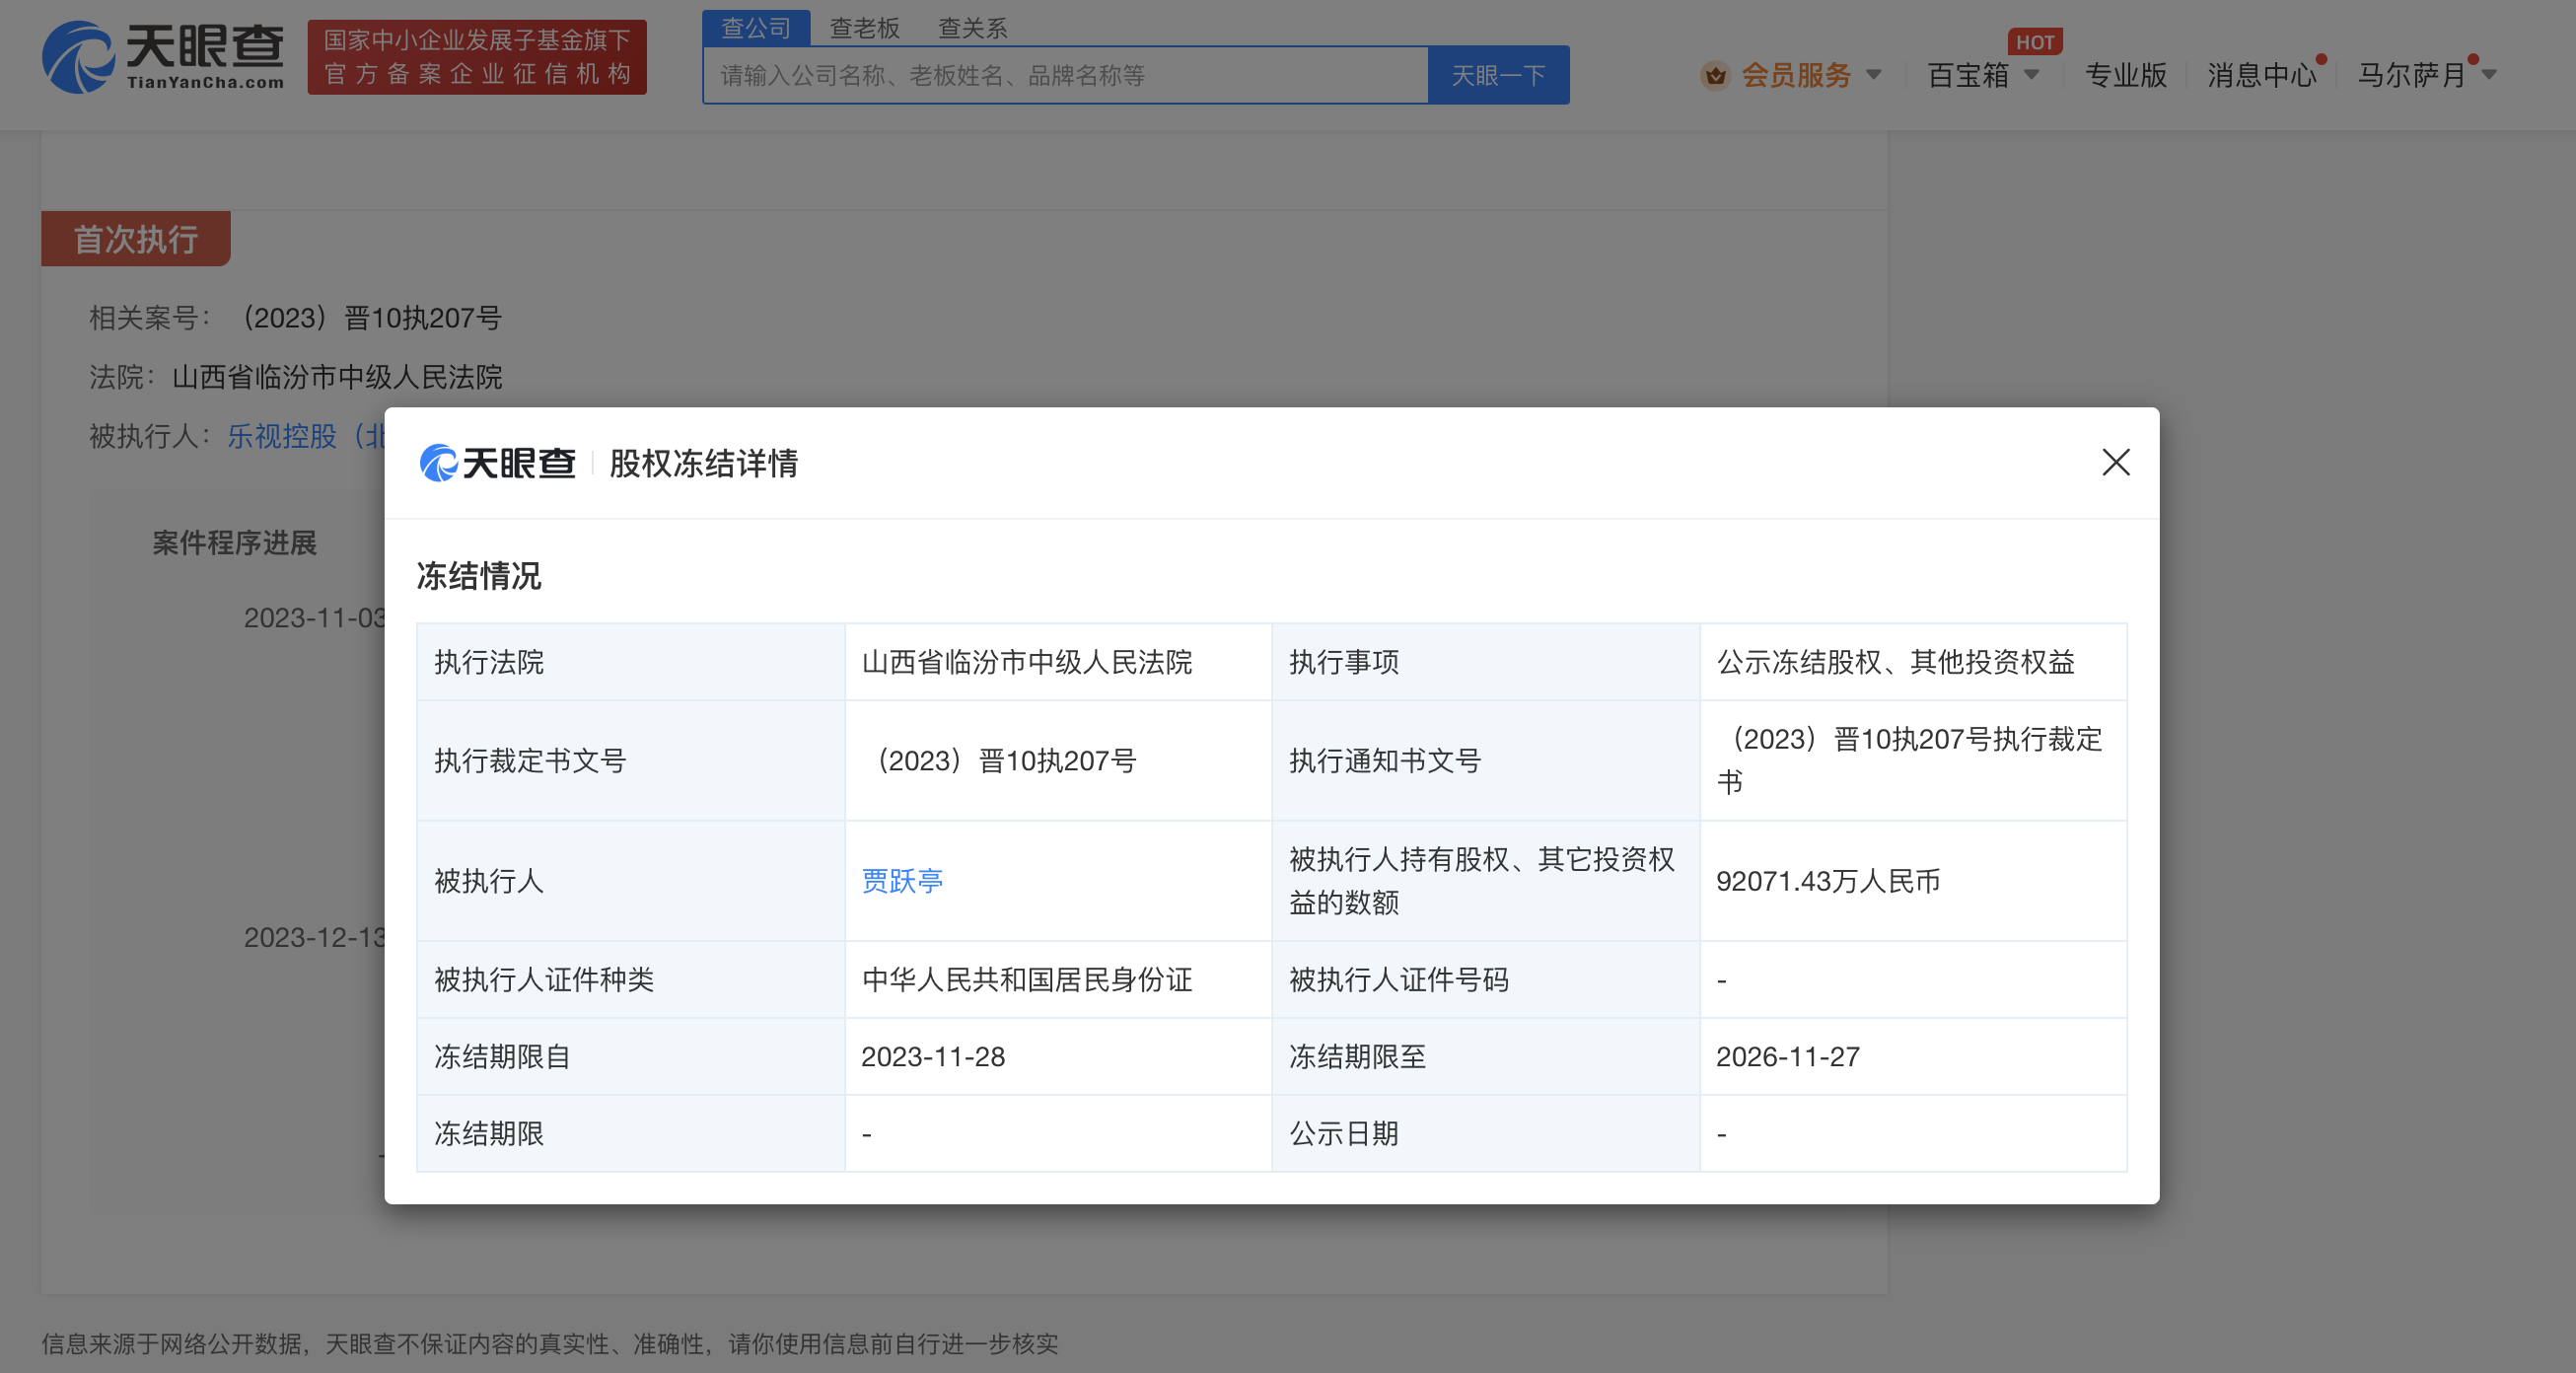This screenshot has height=1373, width=2576.
Task: Open the 贾跃亭 person link
Action: tap(902, 881)
